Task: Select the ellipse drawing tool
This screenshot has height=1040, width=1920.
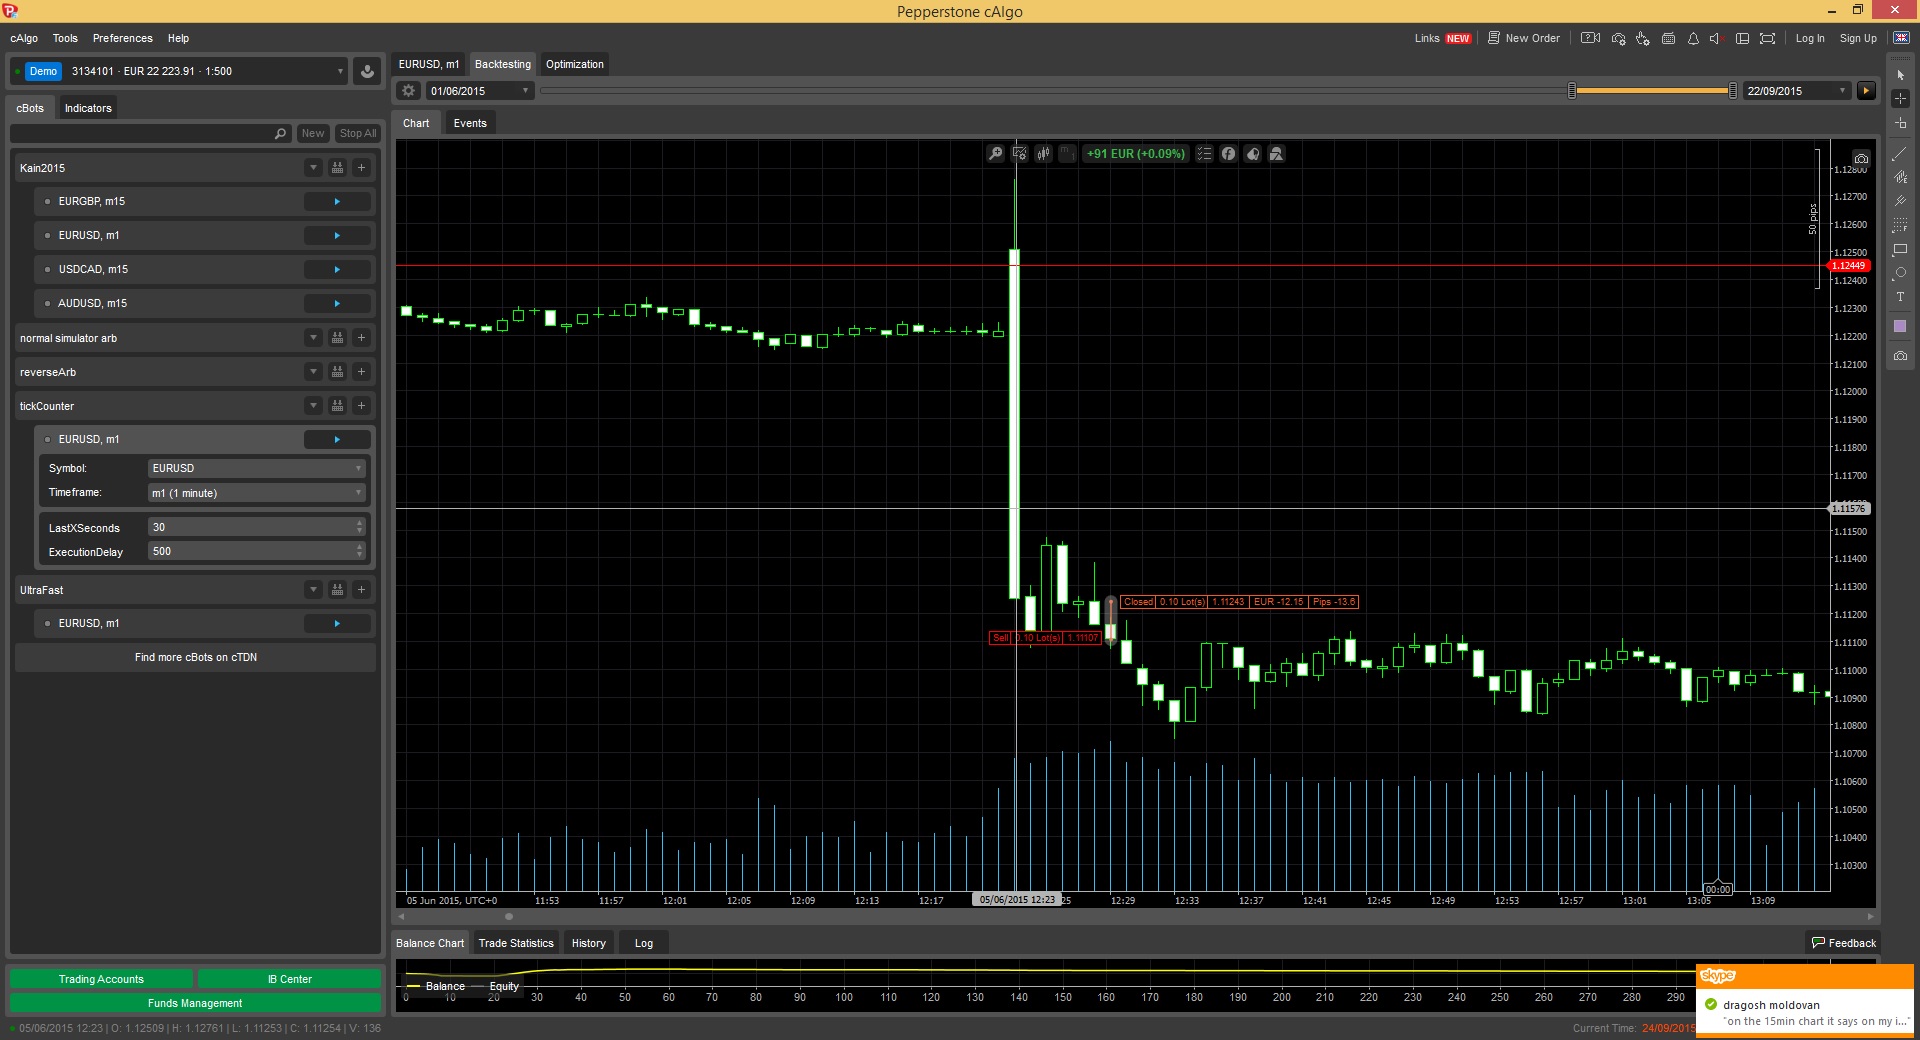Action: click(1900, 273)
